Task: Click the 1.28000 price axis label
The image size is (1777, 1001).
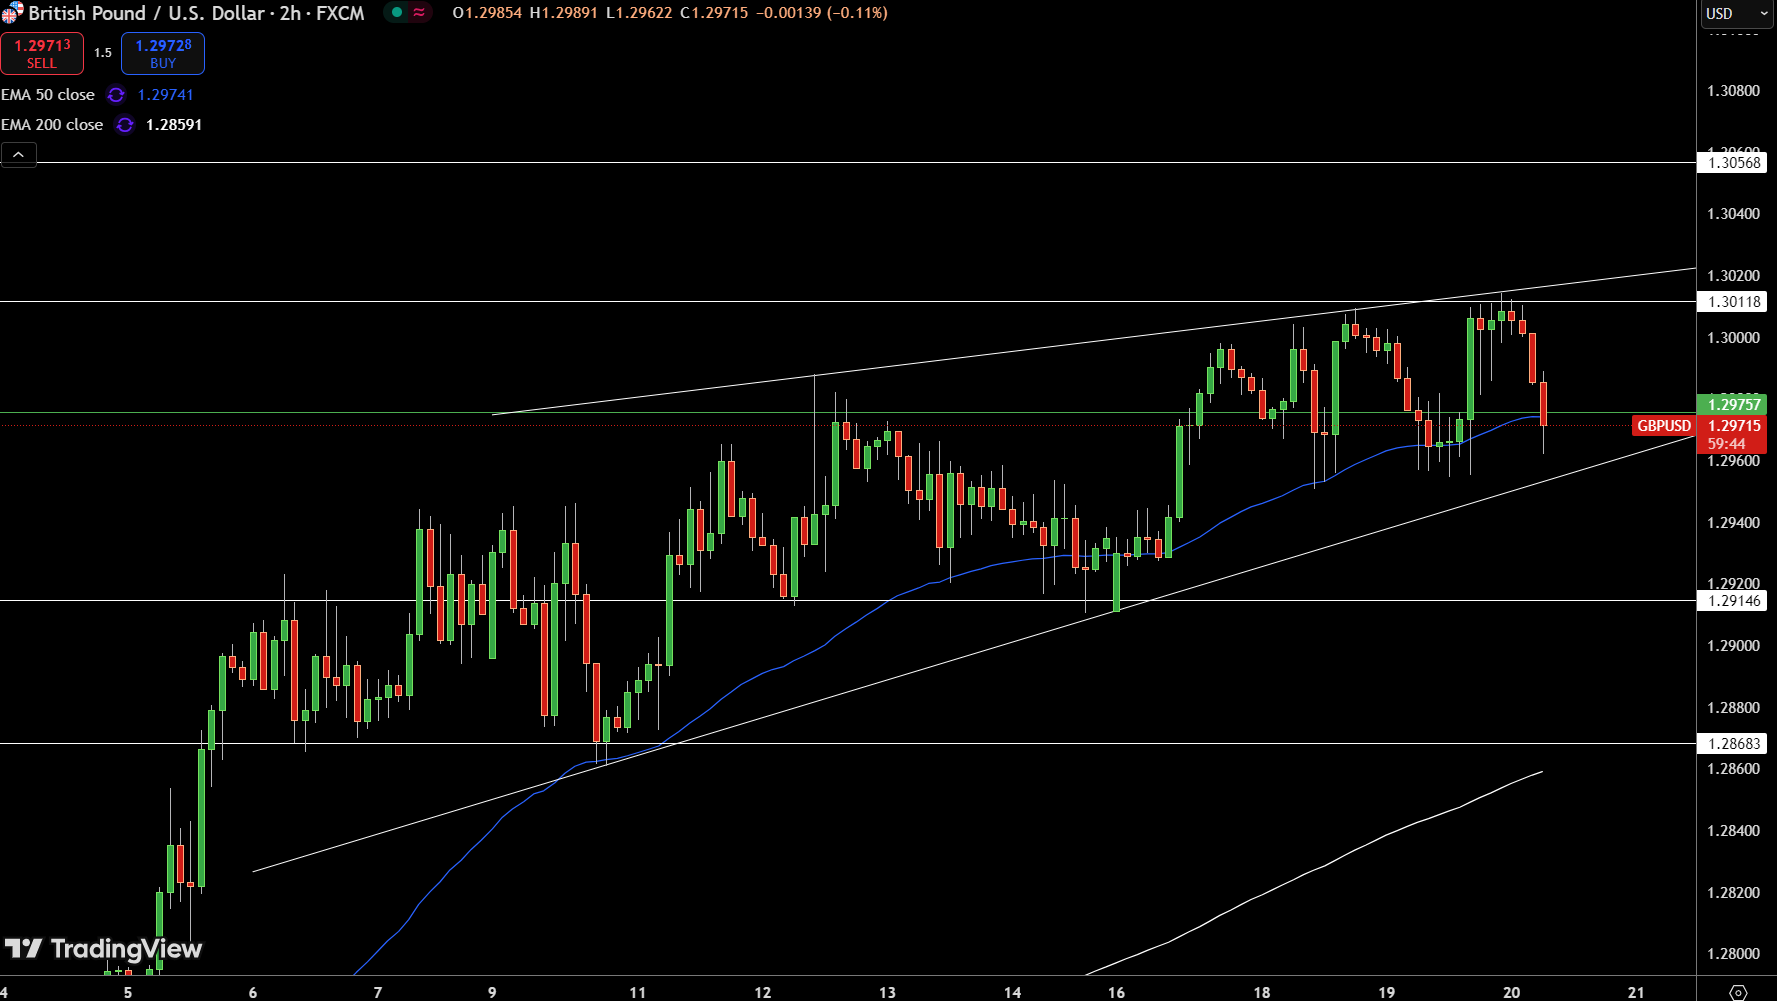Action: click(1733, 954)
